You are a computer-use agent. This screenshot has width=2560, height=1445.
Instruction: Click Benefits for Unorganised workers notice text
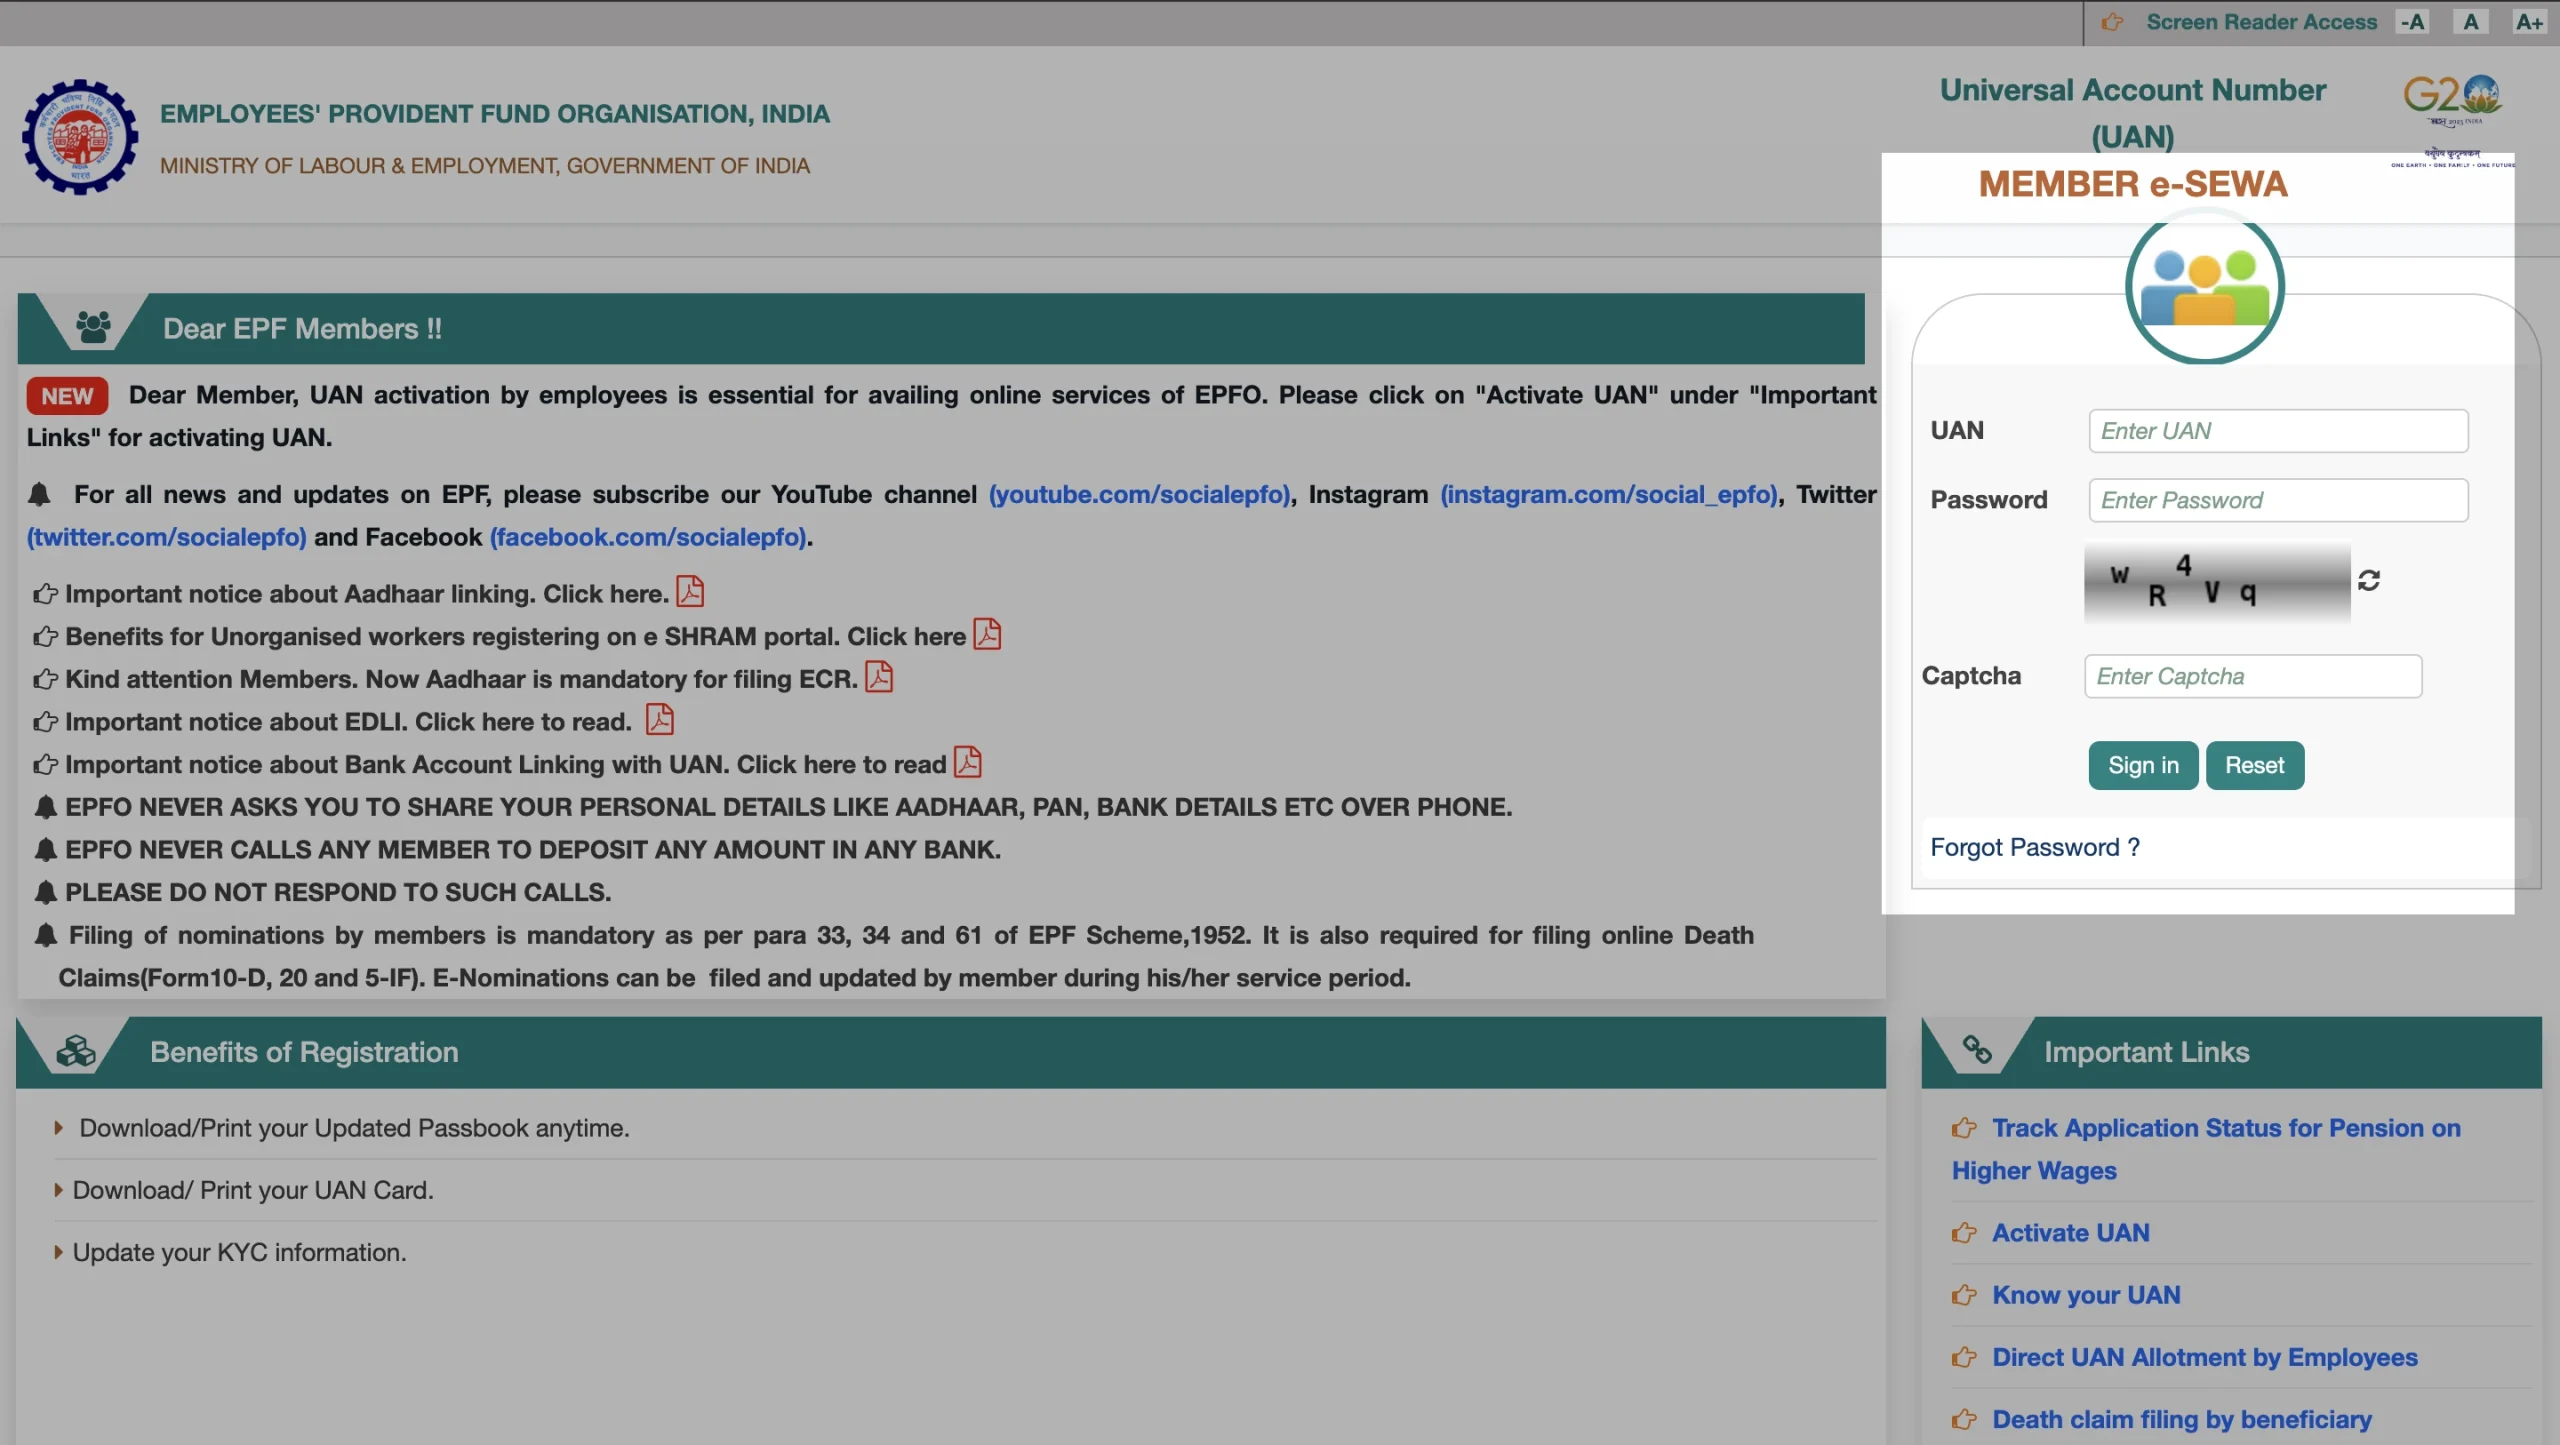pyautogui.click(x=516, y=636)
